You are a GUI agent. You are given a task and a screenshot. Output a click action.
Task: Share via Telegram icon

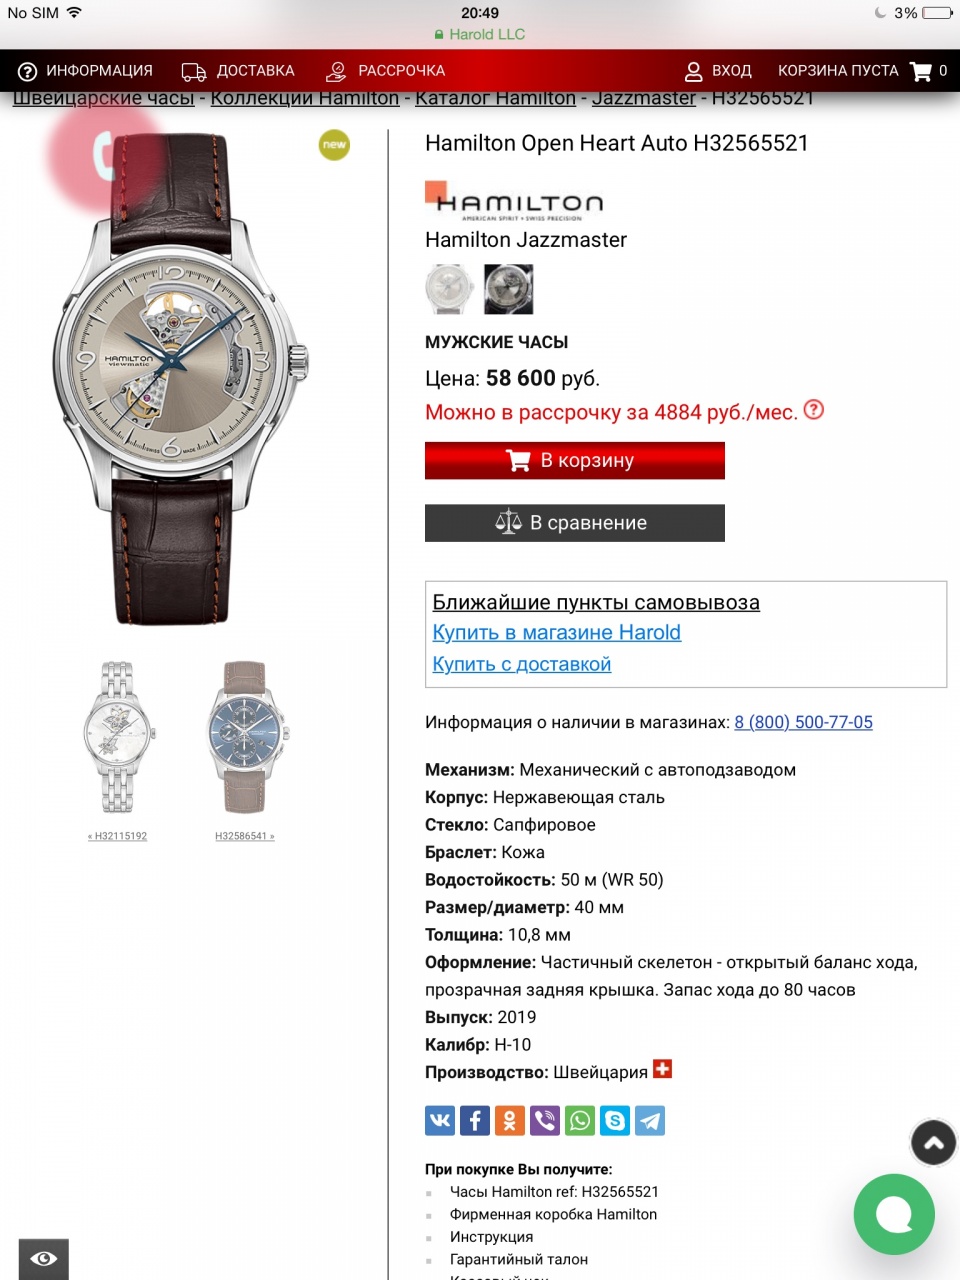pyautogui.click(x=650, y=1120)
